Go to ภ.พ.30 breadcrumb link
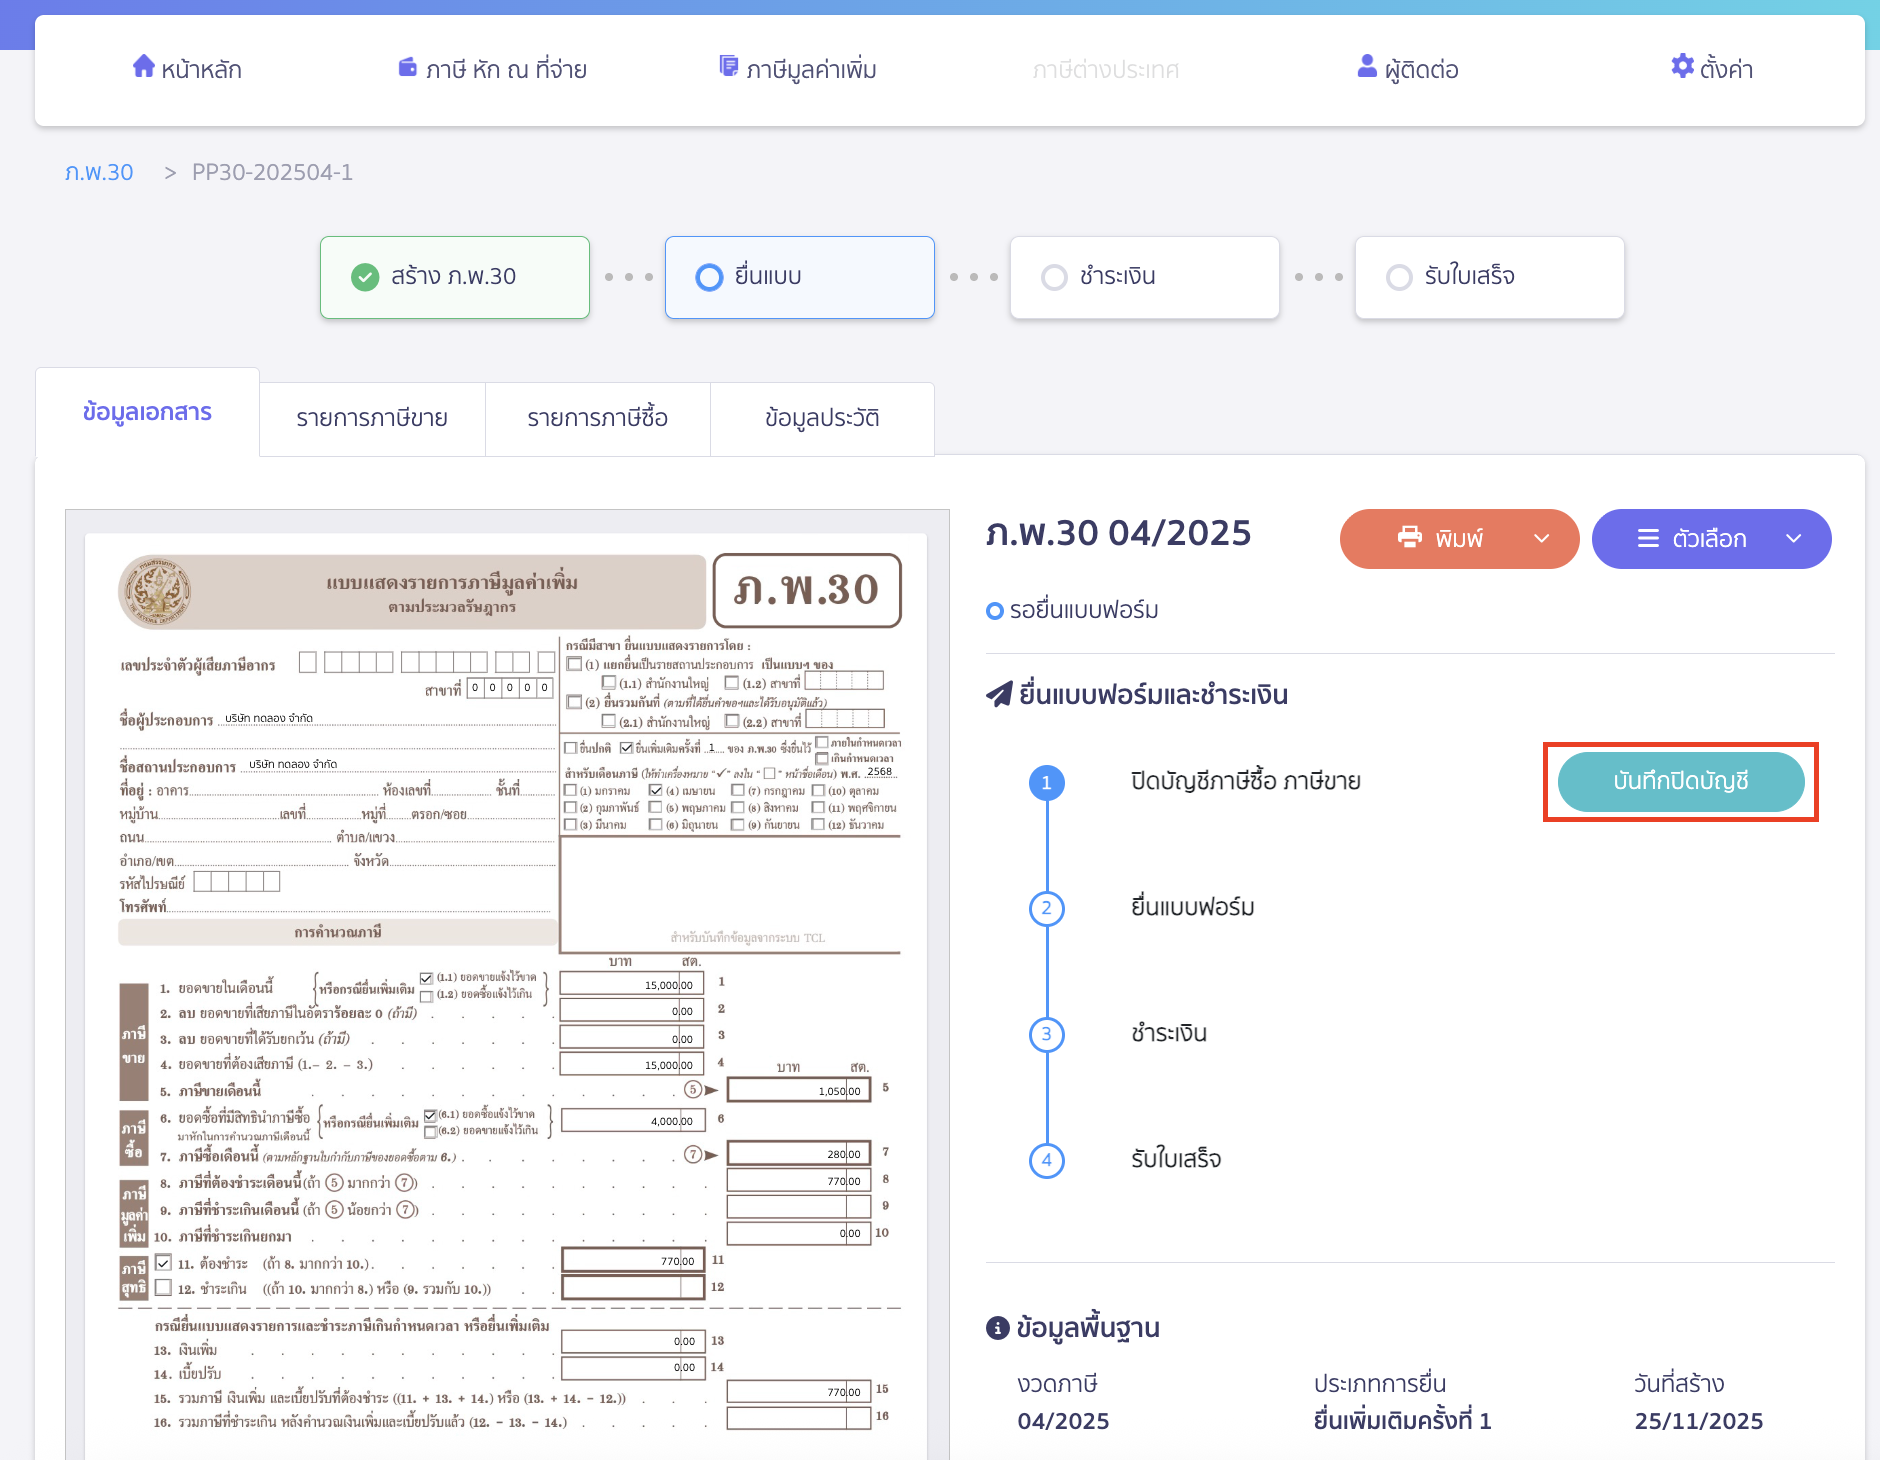This screenshot has width=1880, height=1460. [99, 172]
